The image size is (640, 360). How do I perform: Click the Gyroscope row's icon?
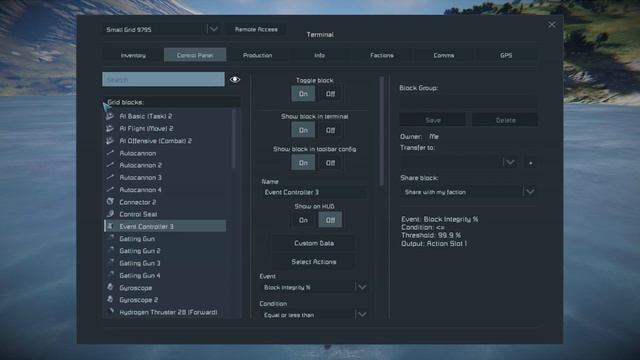tap(110, 287)
